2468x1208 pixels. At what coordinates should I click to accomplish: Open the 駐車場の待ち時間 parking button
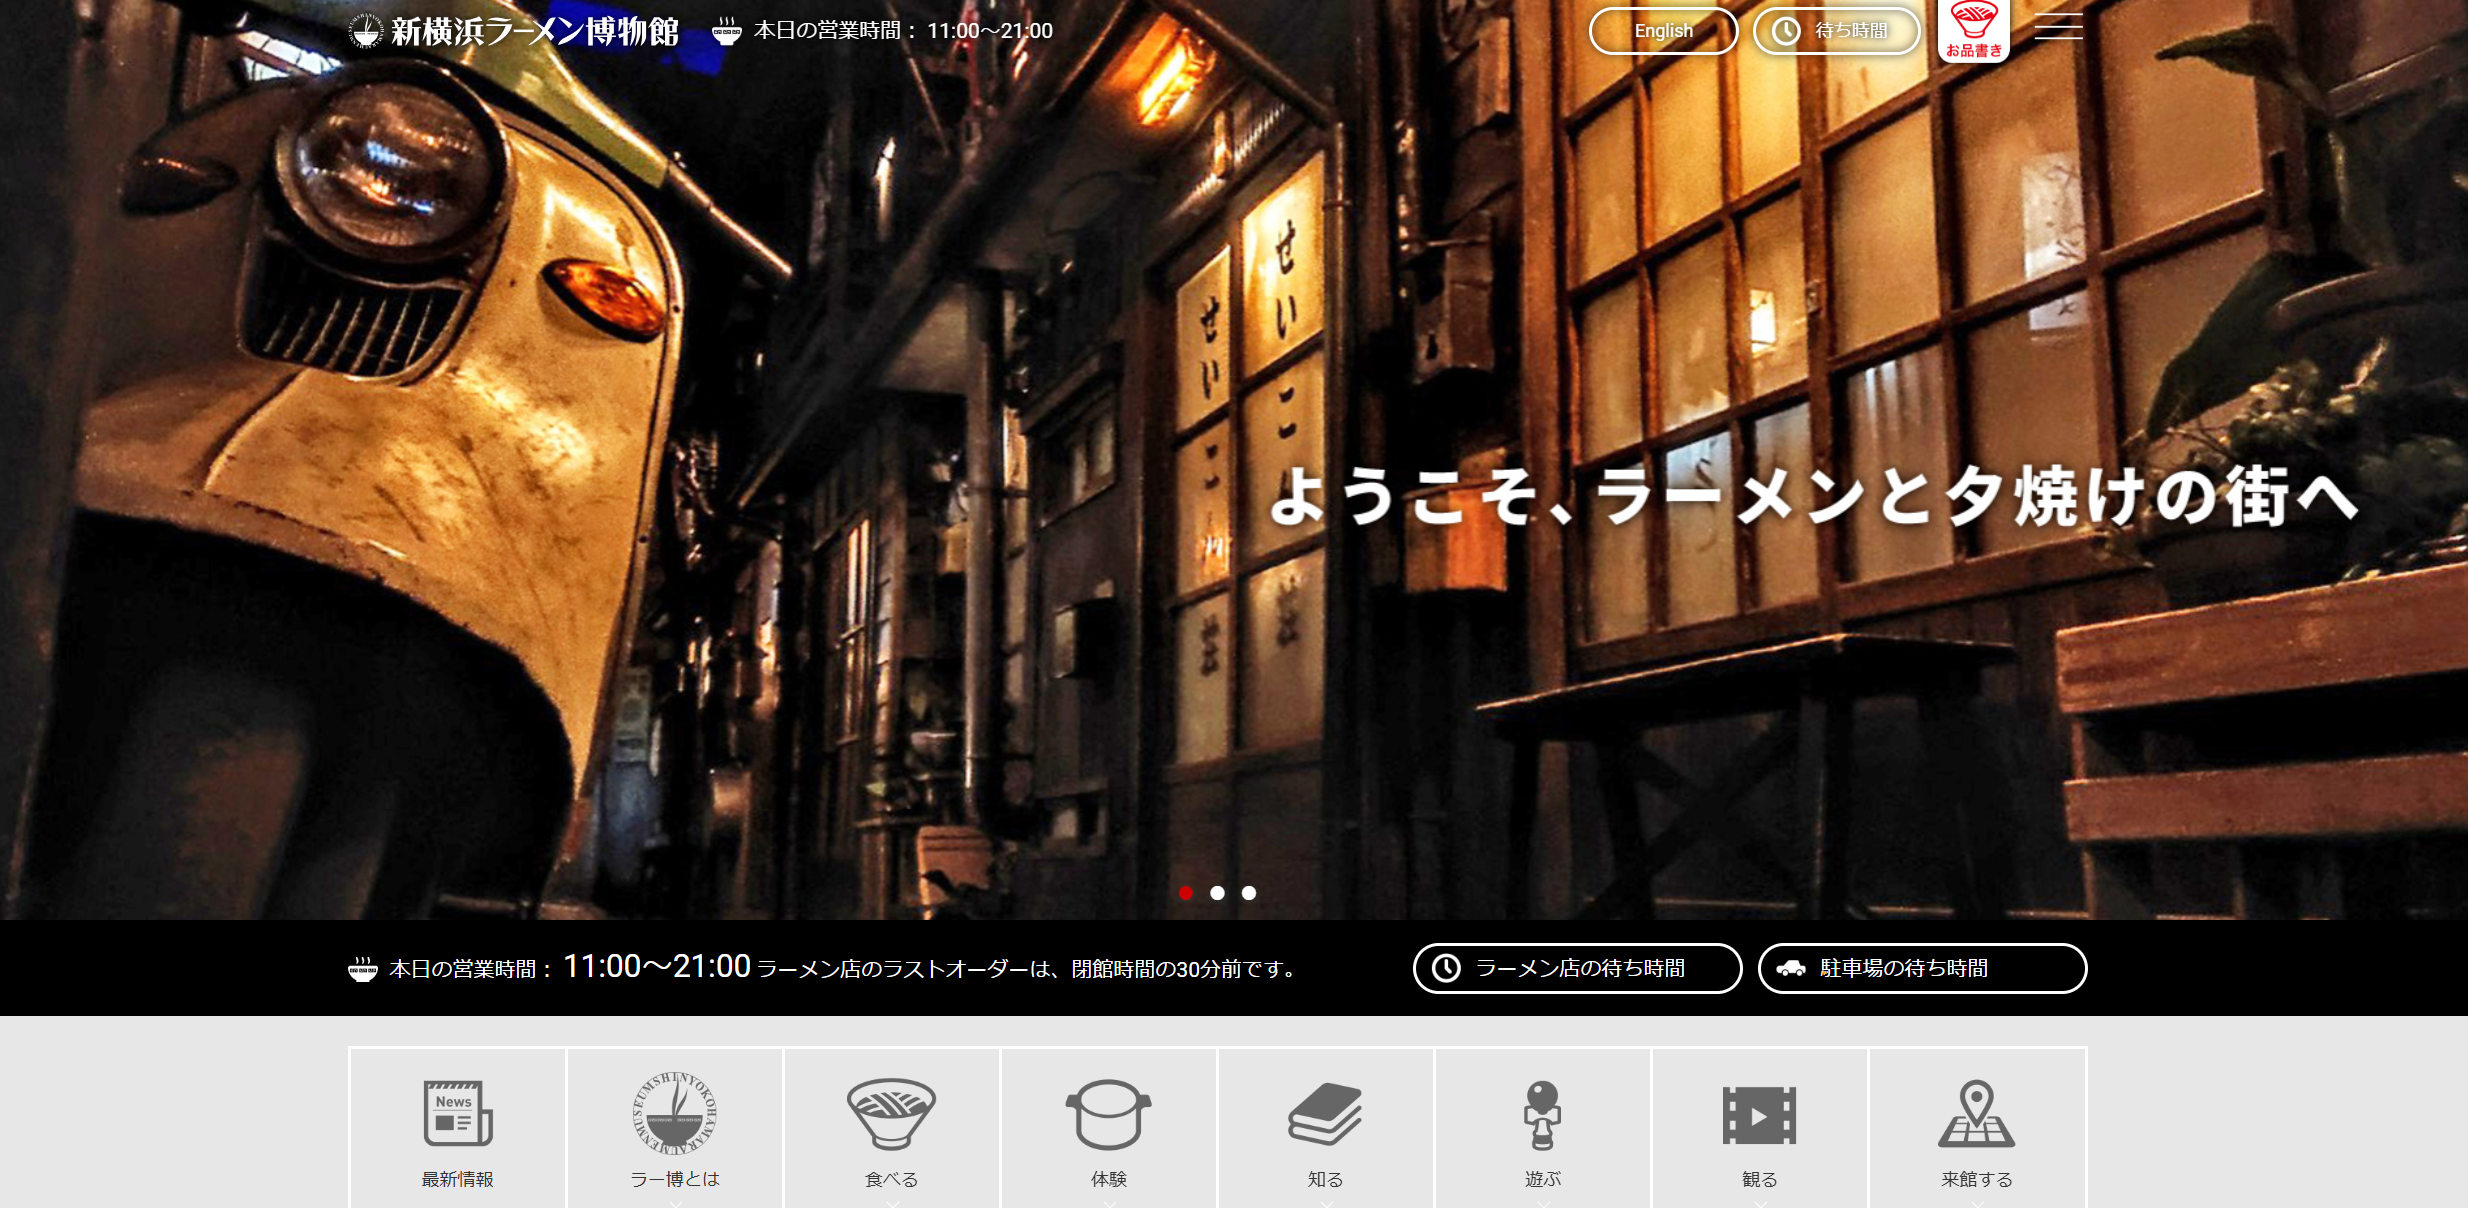pos(1922,968)
